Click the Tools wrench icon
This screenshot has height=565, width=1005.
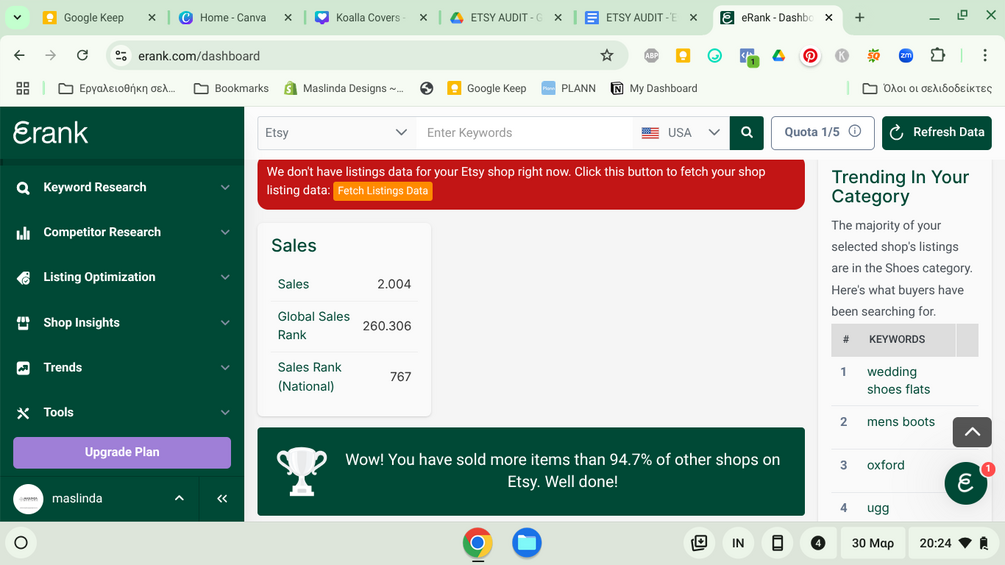[23, 413]
